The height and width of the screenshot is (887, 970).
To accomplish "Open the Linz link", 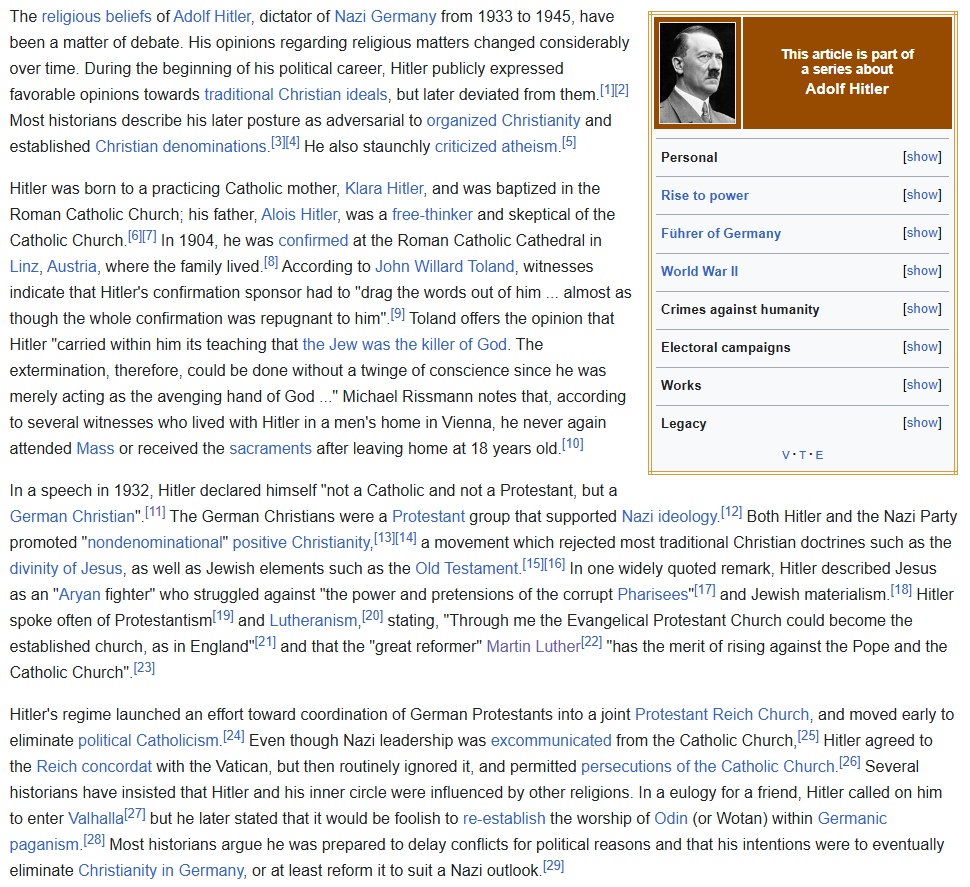I will click(x=24, y=267).
